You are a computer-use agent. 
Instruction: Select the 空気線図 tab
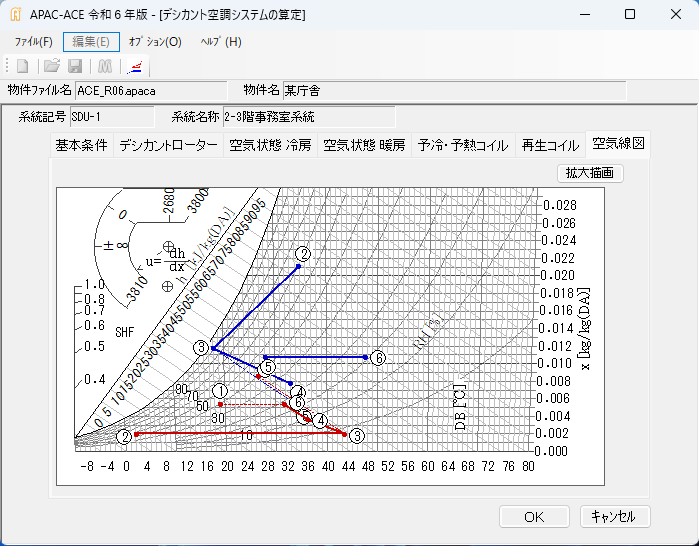pos(618,144)
